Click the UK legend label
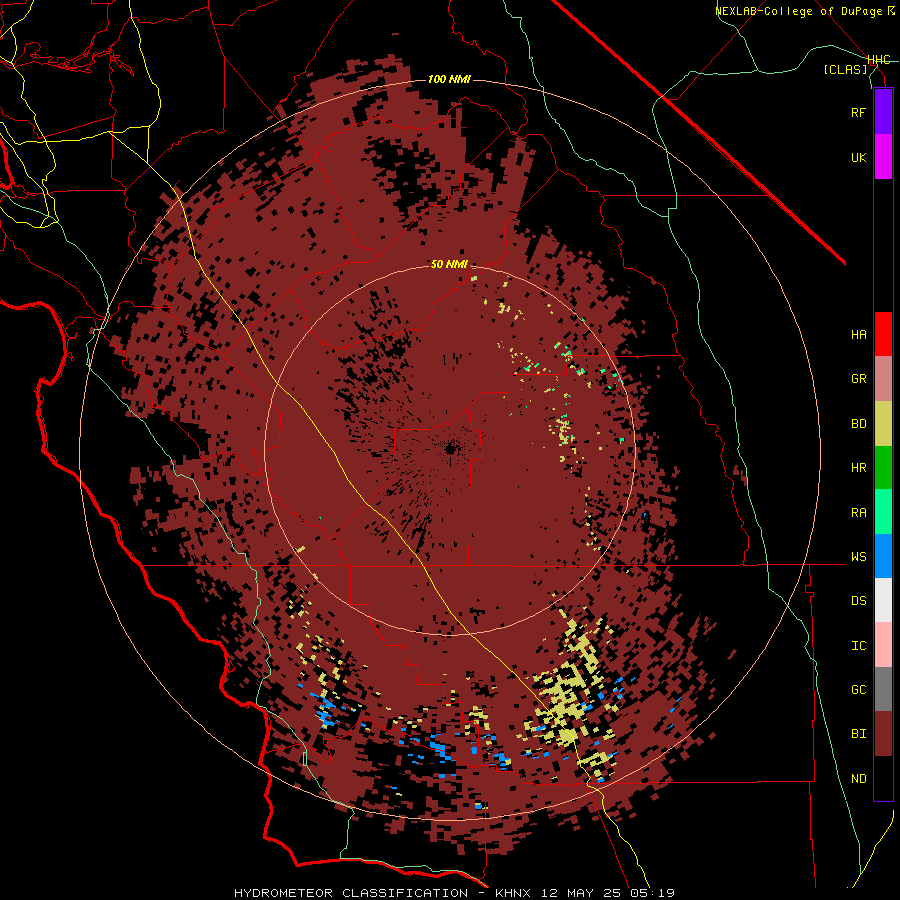Screen dimensions: 900x900 858,157
